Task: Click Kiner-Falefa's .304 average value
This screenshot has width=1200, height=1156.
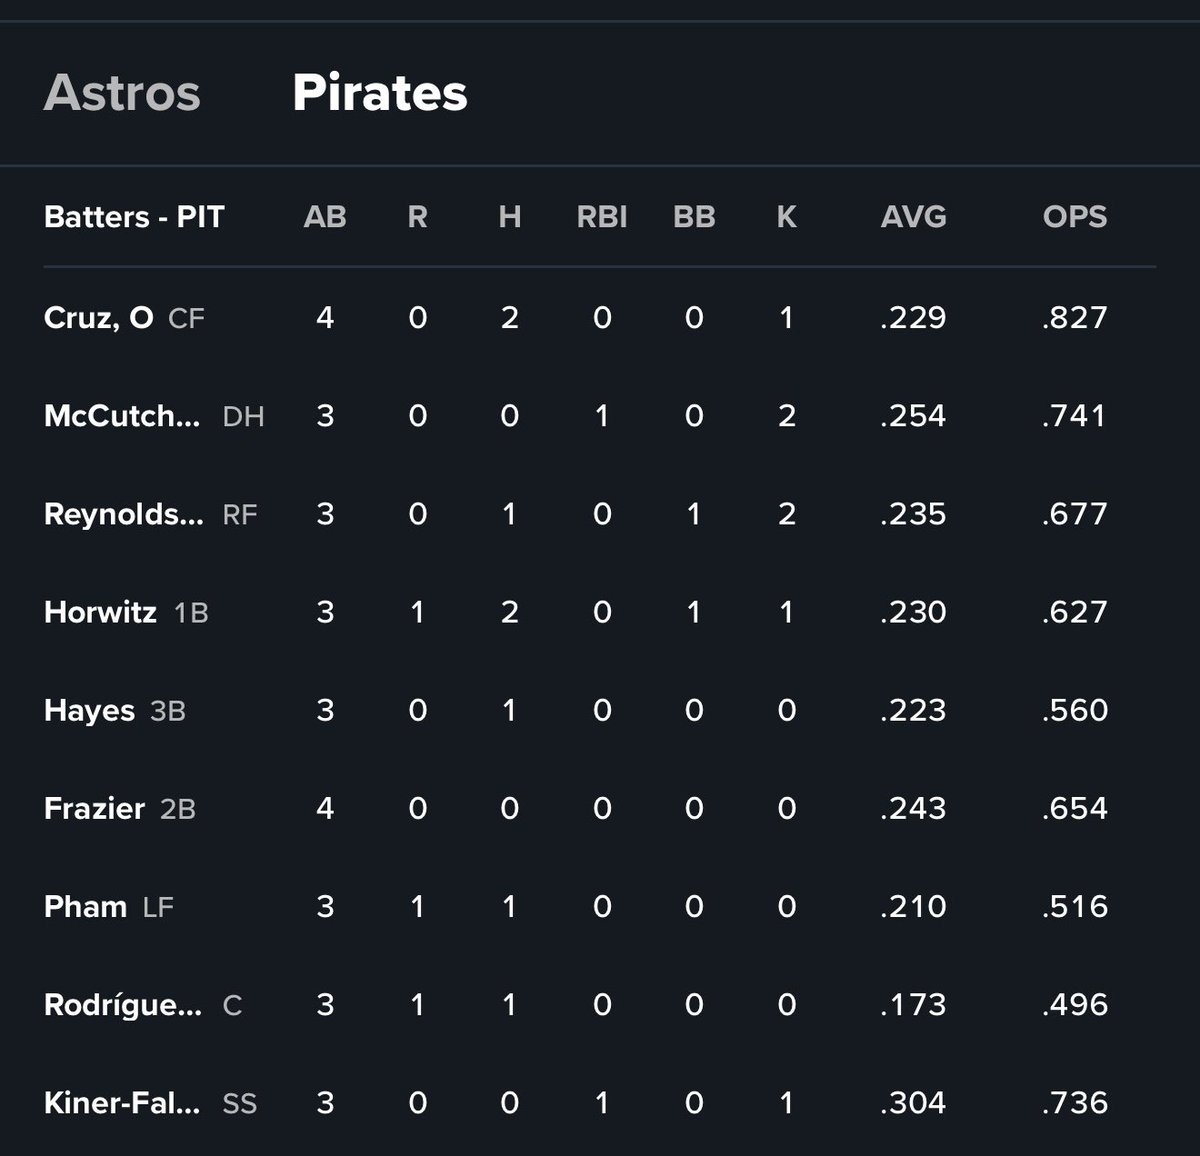Action: 913,1103
